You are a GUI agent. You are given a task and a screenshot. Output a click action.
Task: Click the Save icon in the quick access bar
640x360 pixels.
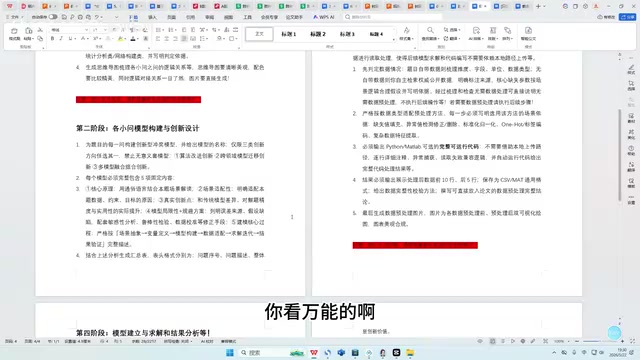click(64, 17)
